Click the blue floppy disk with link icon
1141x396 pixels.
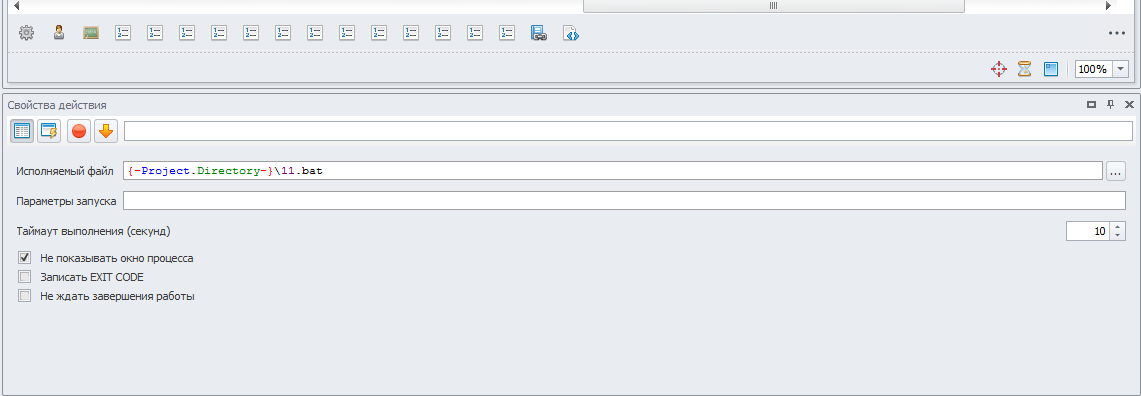[x=538, y=33]
